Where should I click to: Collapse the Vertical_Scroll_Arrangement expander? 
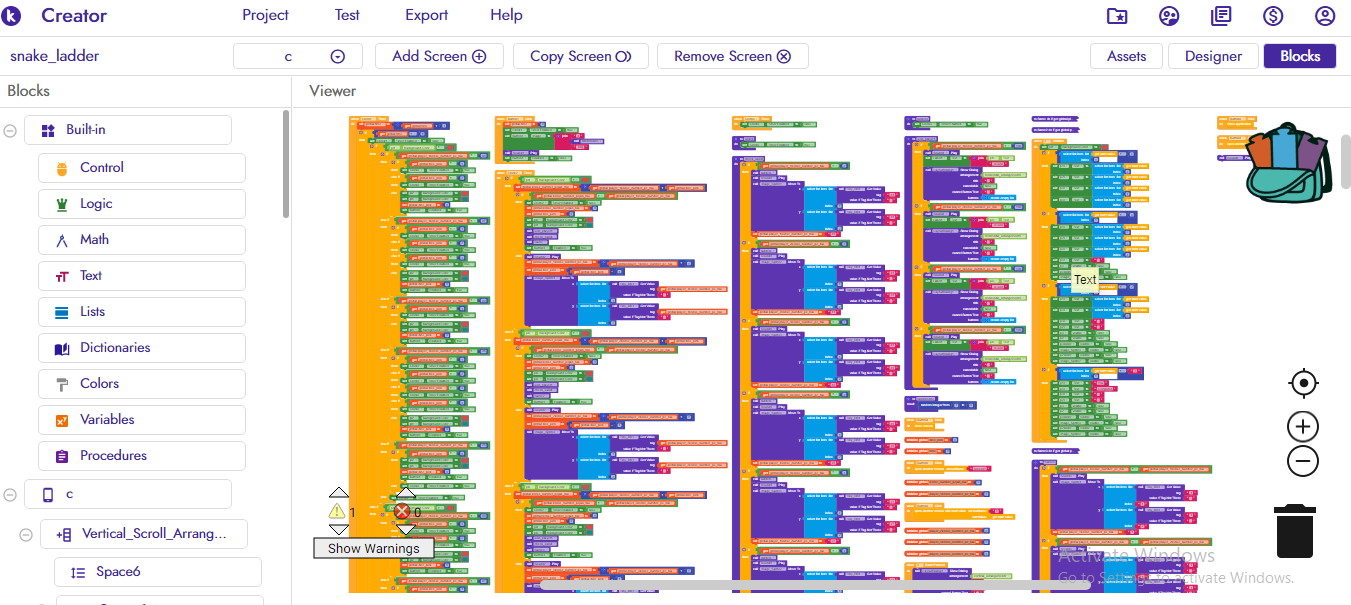pos(27,535)
